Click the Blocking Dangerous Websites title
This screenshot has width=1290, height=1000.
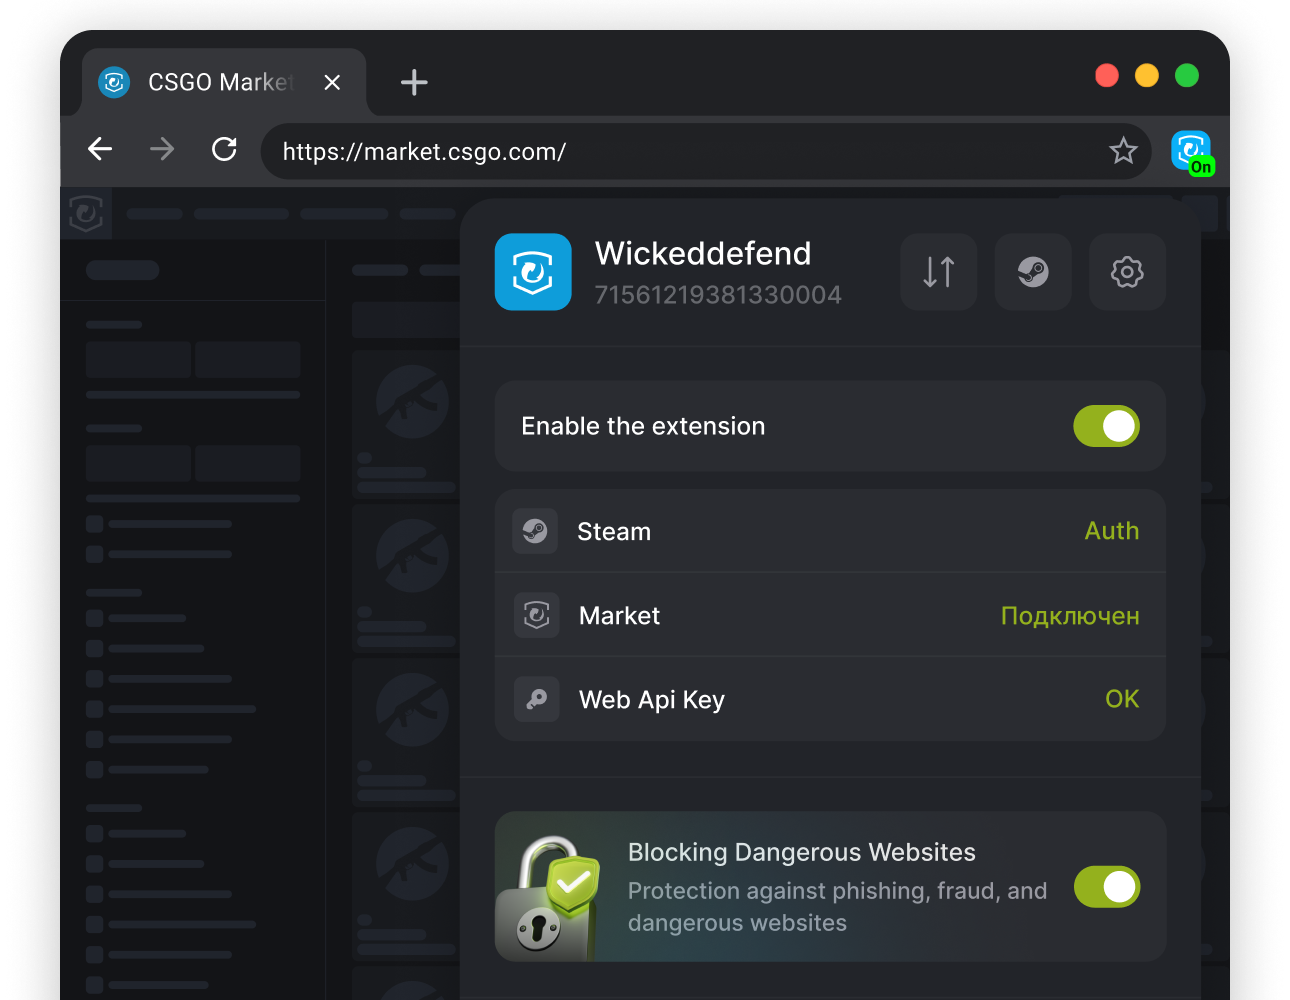point(802,852)
